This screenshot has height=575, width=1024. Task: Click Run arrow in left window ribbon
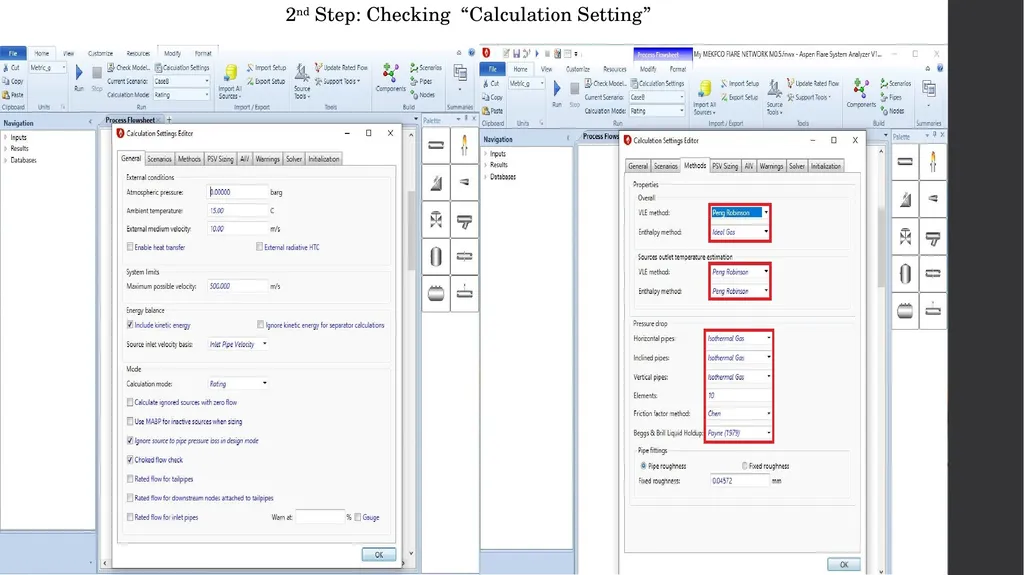point(78,73)
